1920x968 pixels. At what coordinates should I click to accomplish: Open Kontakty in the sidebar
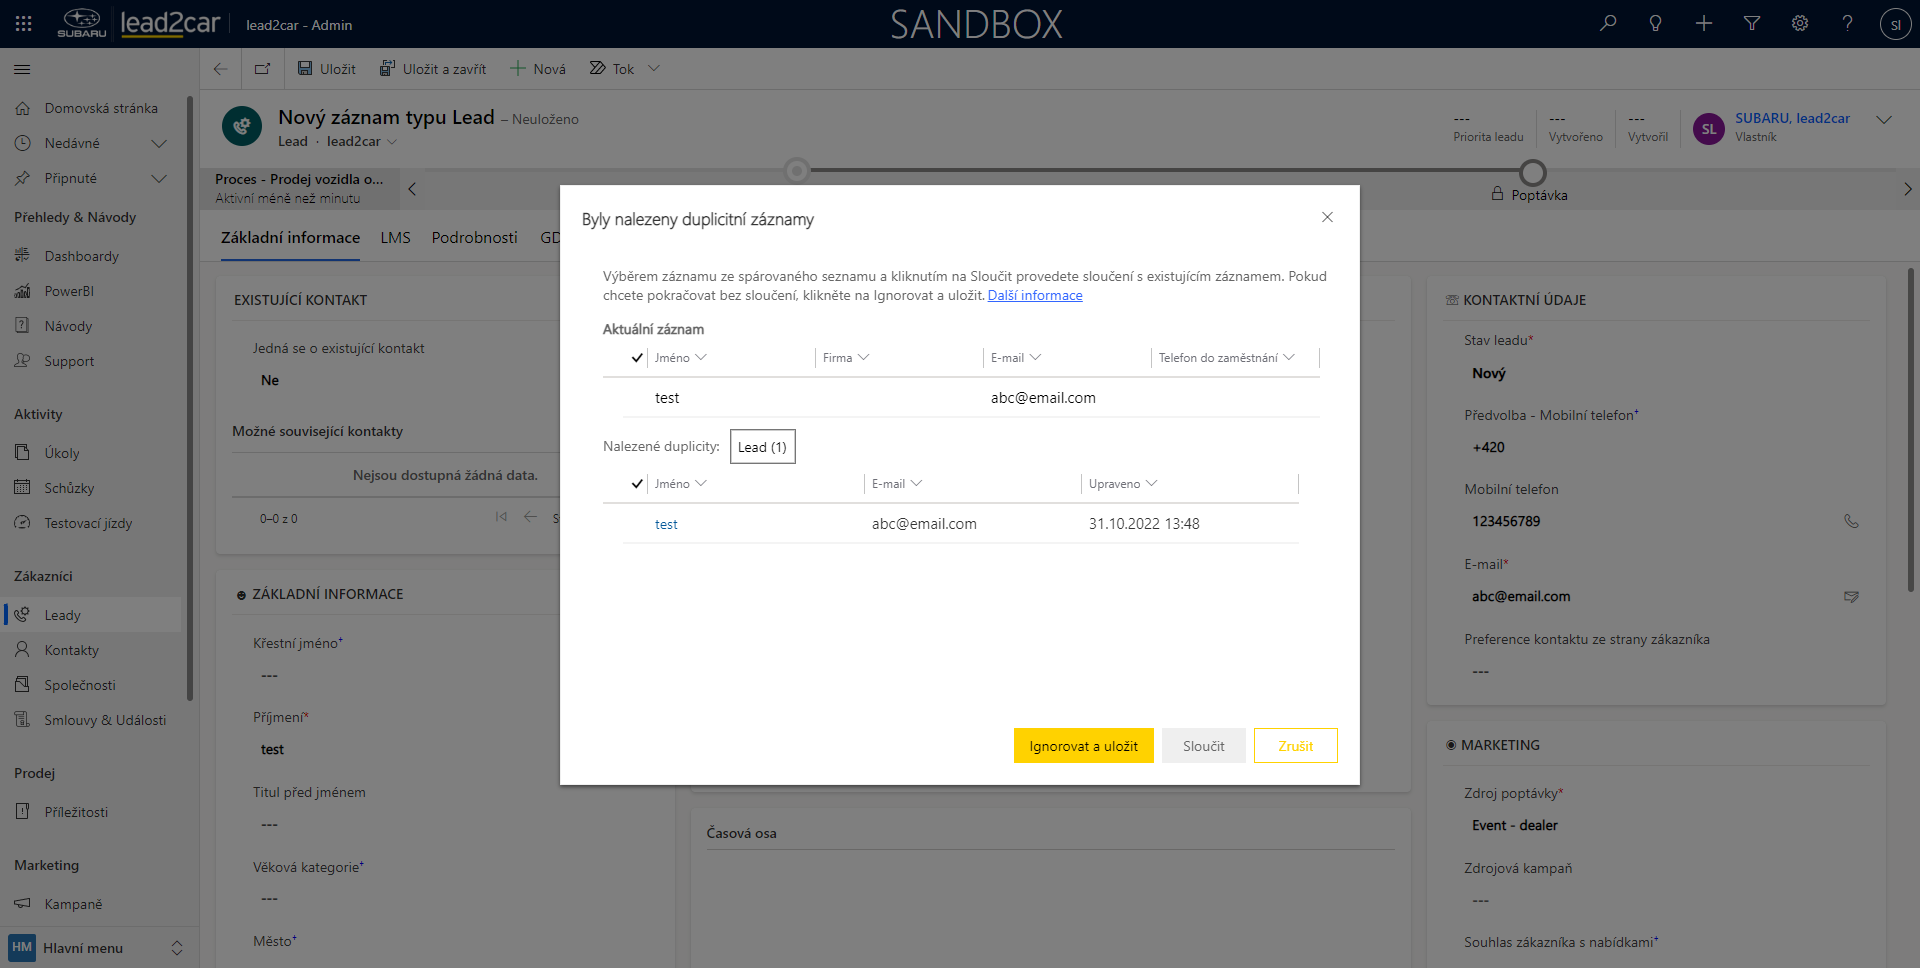coord(71,650)
